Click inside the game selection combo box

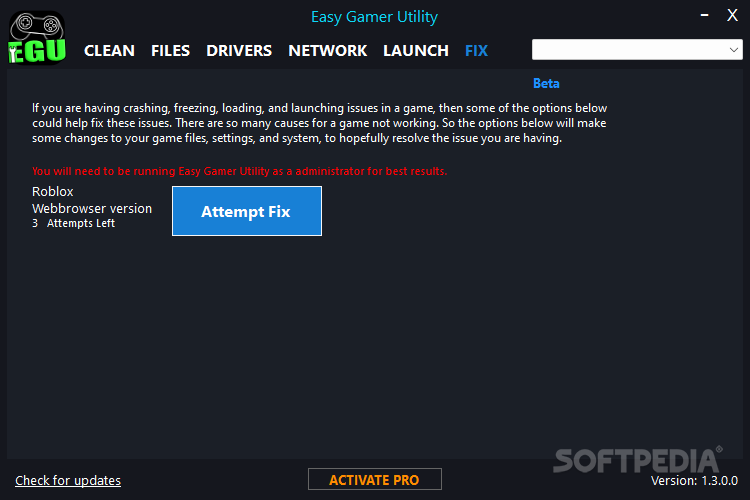click(x=637, y=50)
